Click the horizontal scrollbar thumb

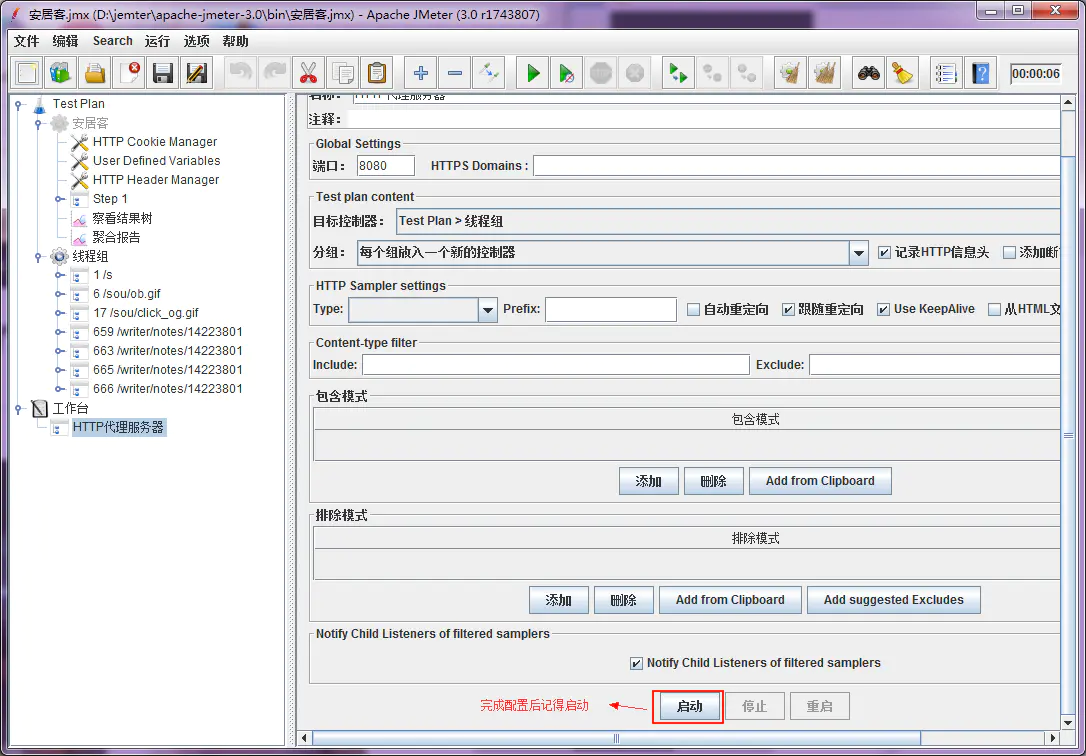coord(616,738)
